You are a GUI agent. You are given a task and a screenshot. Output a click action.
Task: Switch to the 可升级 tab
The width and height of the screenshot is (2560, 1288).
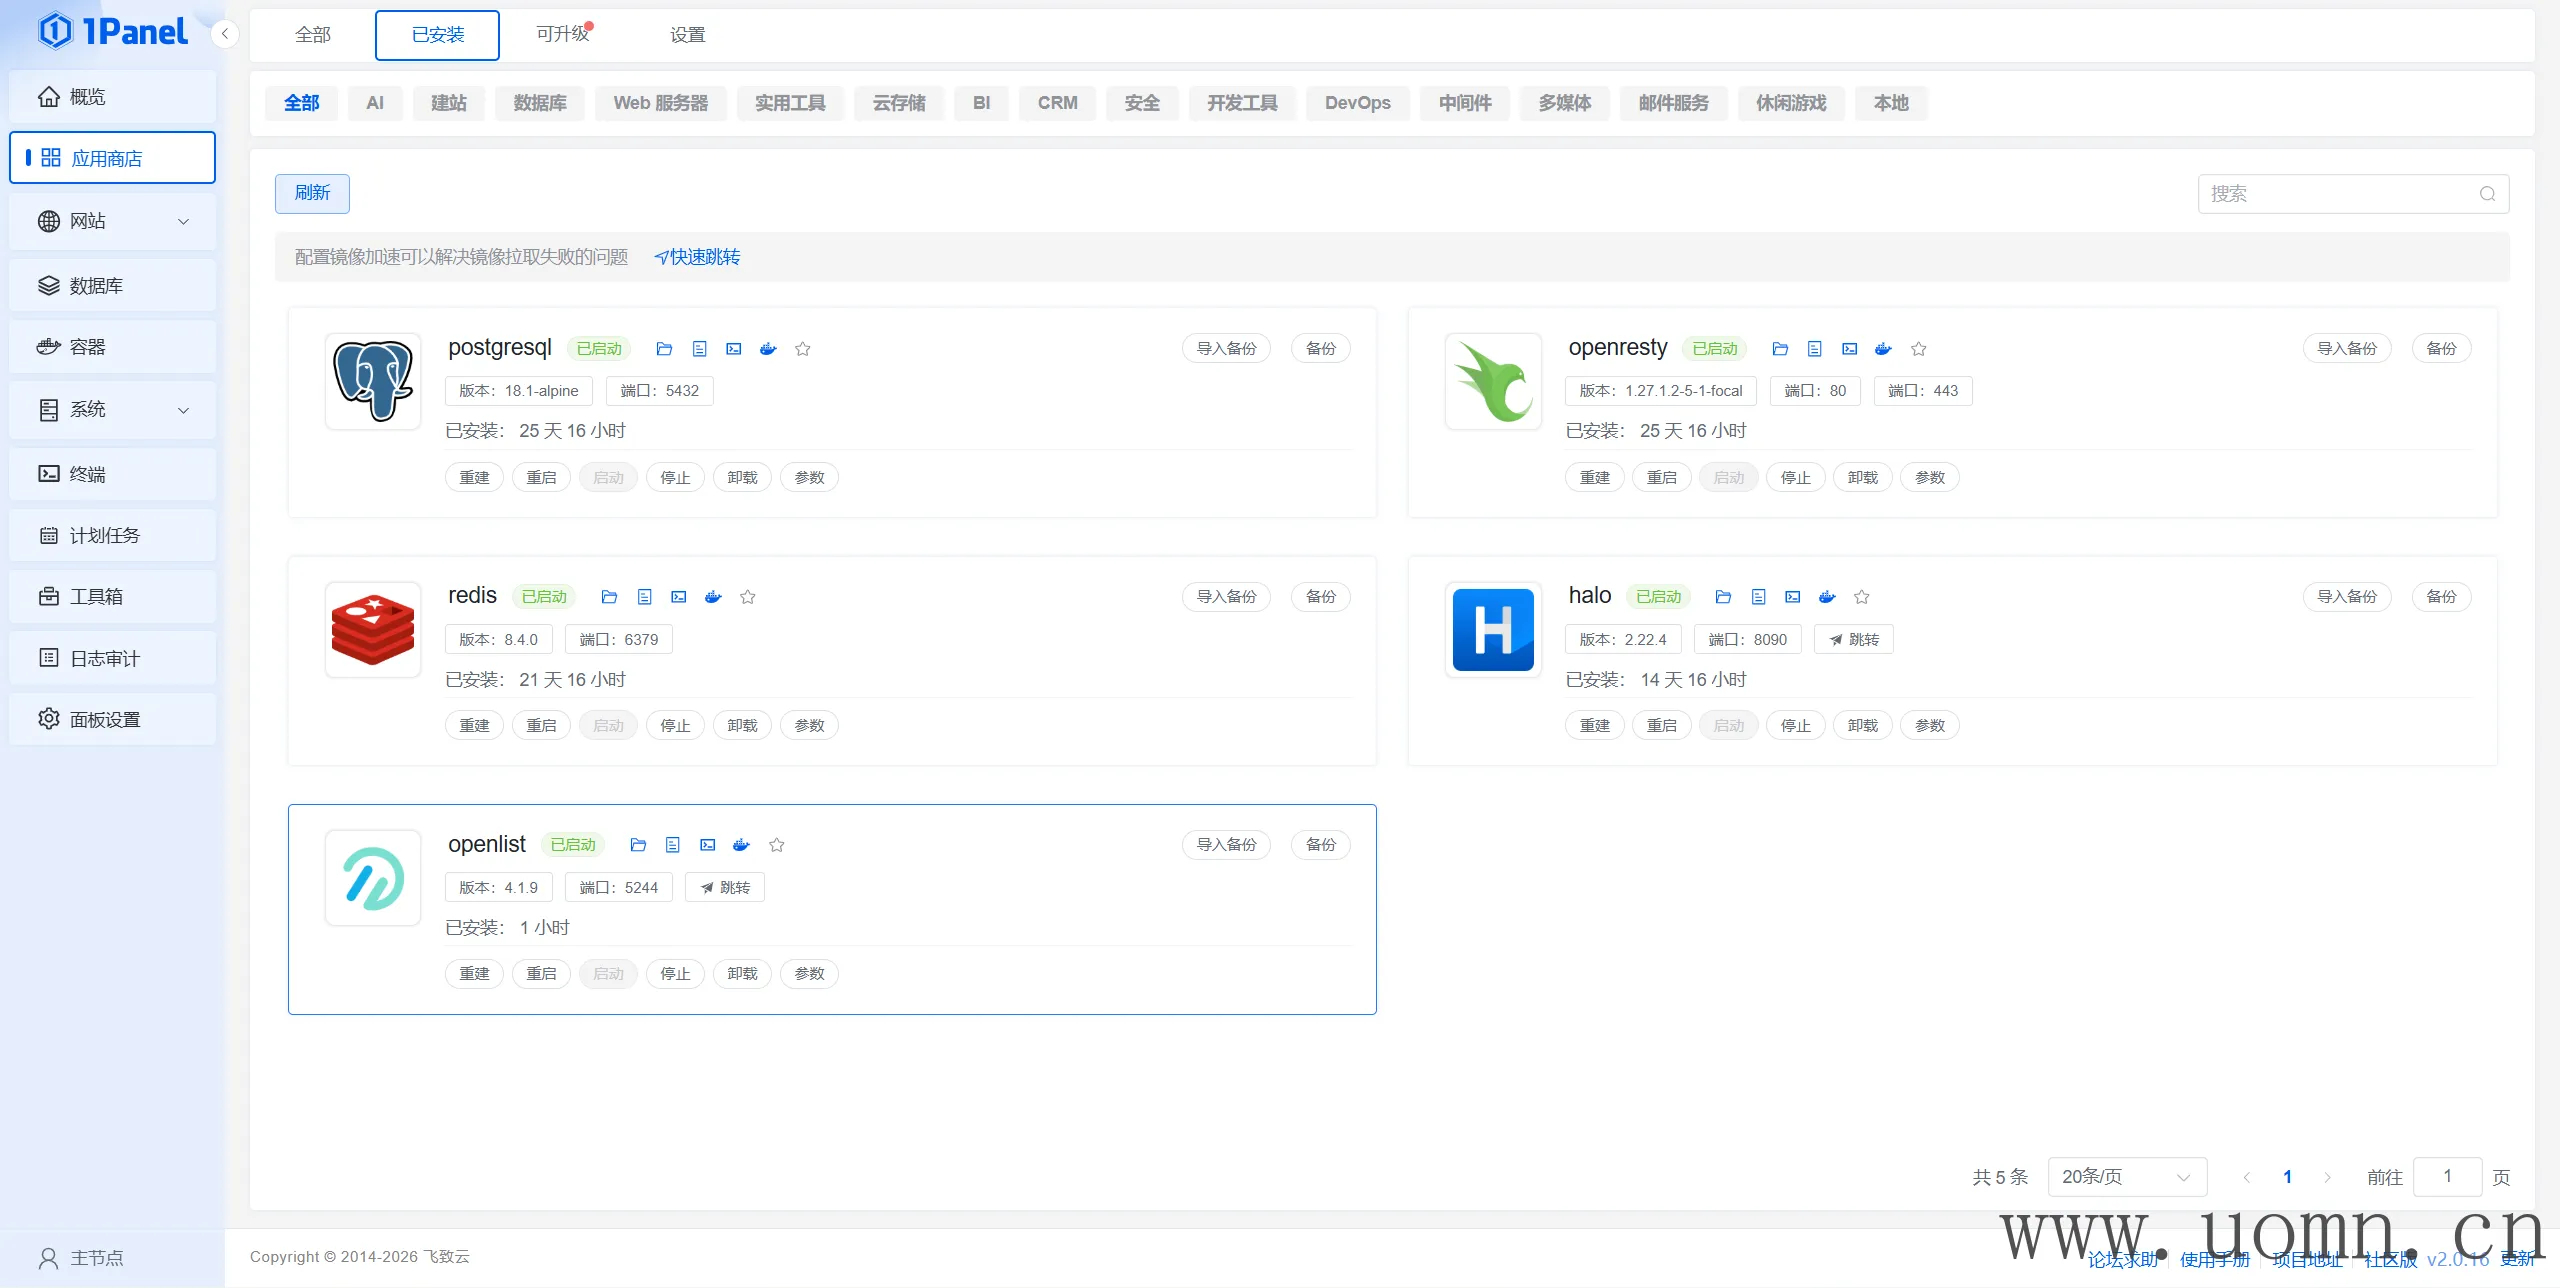(563, 34)
